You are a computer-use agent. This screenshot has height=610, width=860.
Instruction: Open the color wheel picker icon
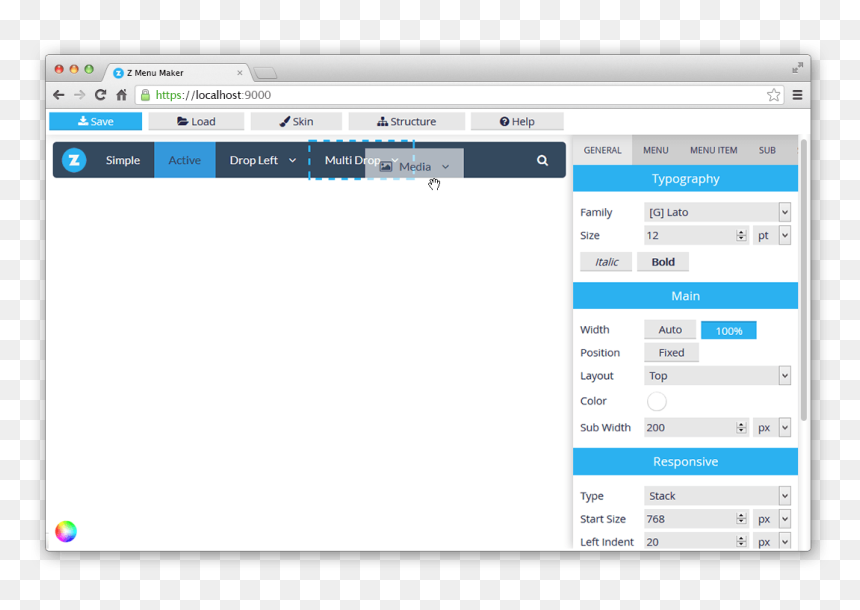point(66,531)
